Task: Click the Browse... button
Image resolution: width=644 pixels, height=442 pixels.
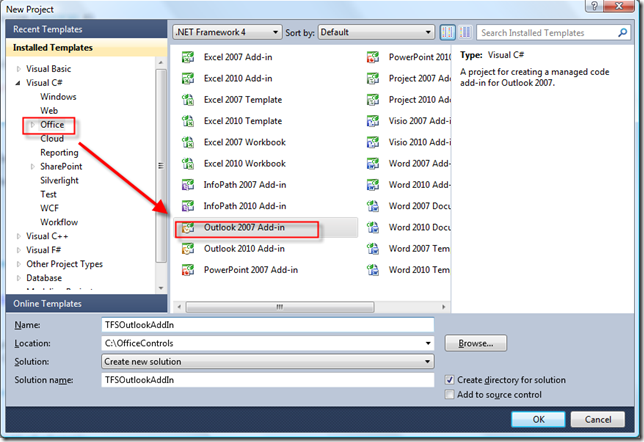Action: point(476,343)
